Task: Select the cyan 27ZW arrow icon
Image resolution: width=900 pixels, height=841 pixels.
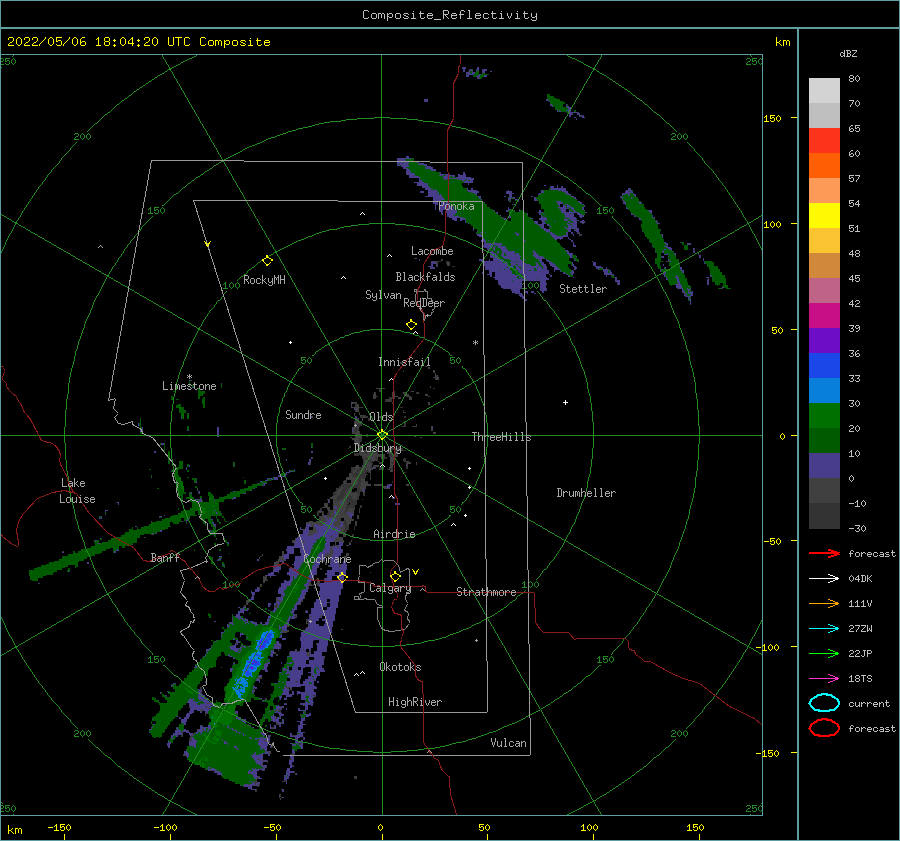Action: coord(824,629)
